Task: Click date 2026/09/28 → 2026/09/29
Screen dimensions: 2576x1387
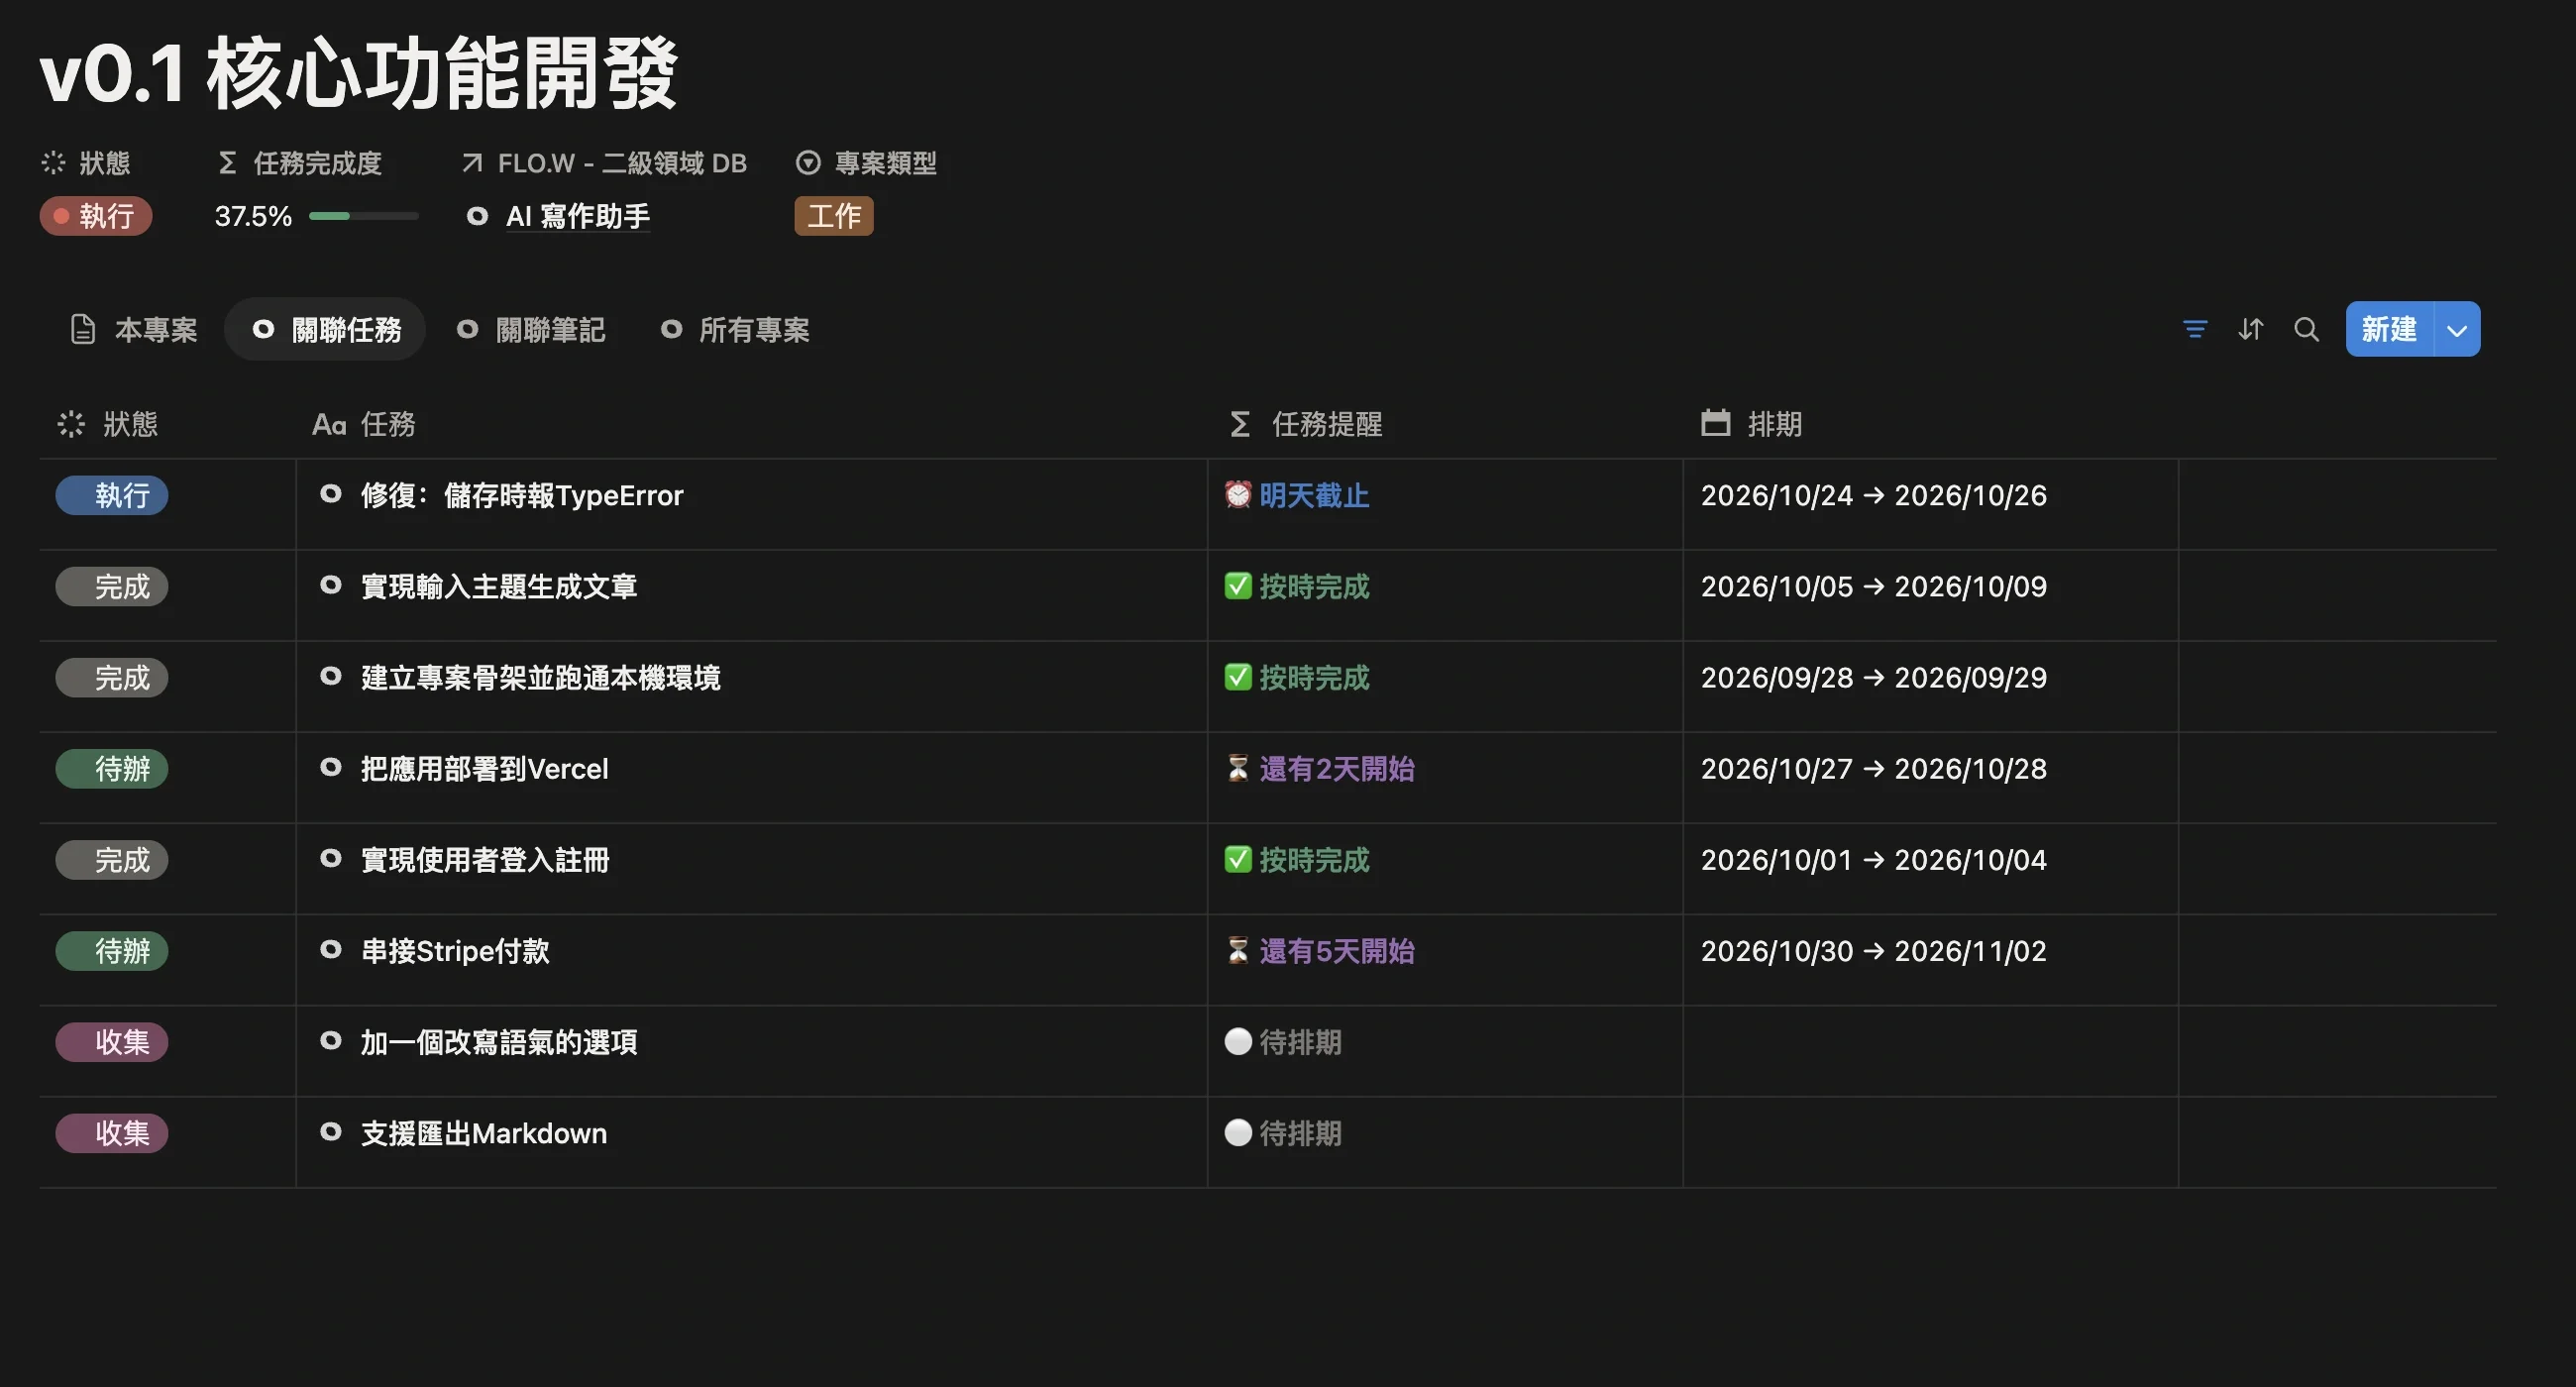Action: (x=1874, y=678)
